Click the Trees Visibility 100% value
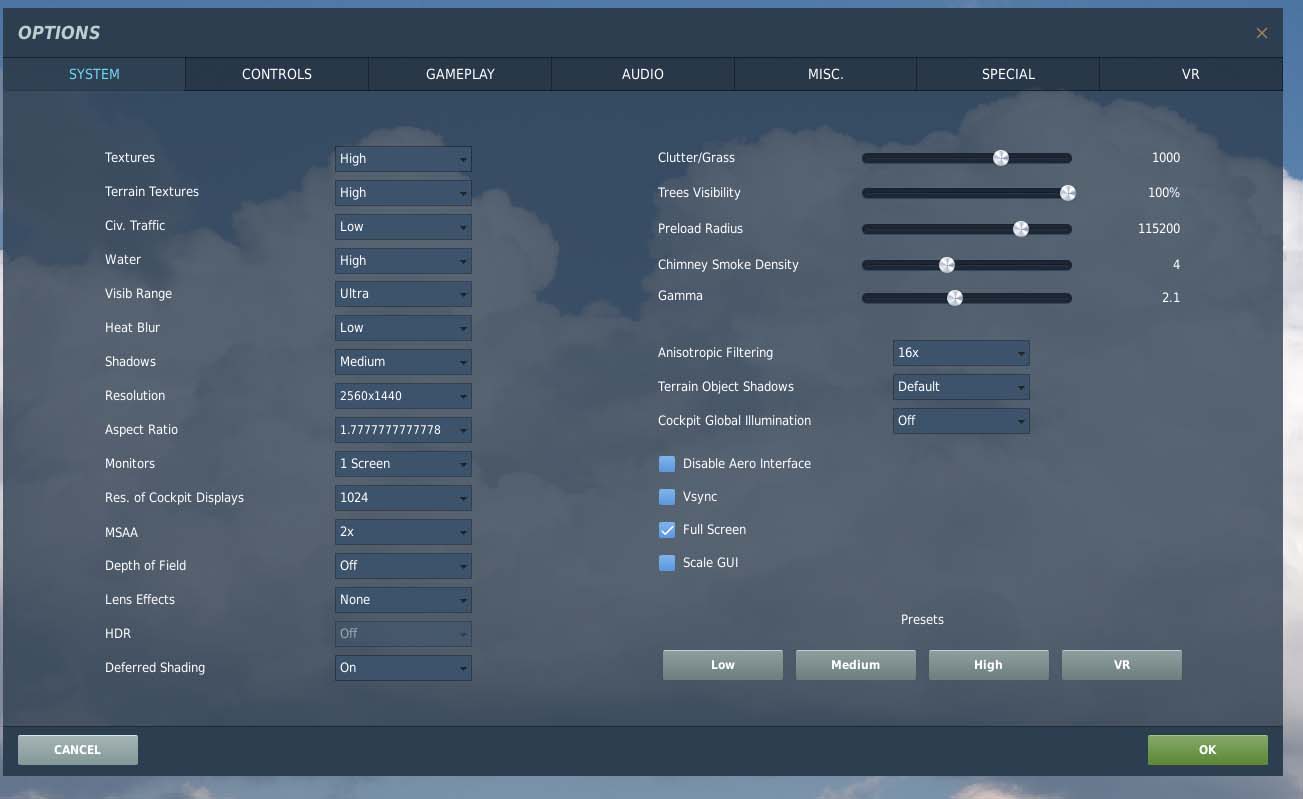The height and width of the screenshot is (799, 1303). tap(1164, 193)
